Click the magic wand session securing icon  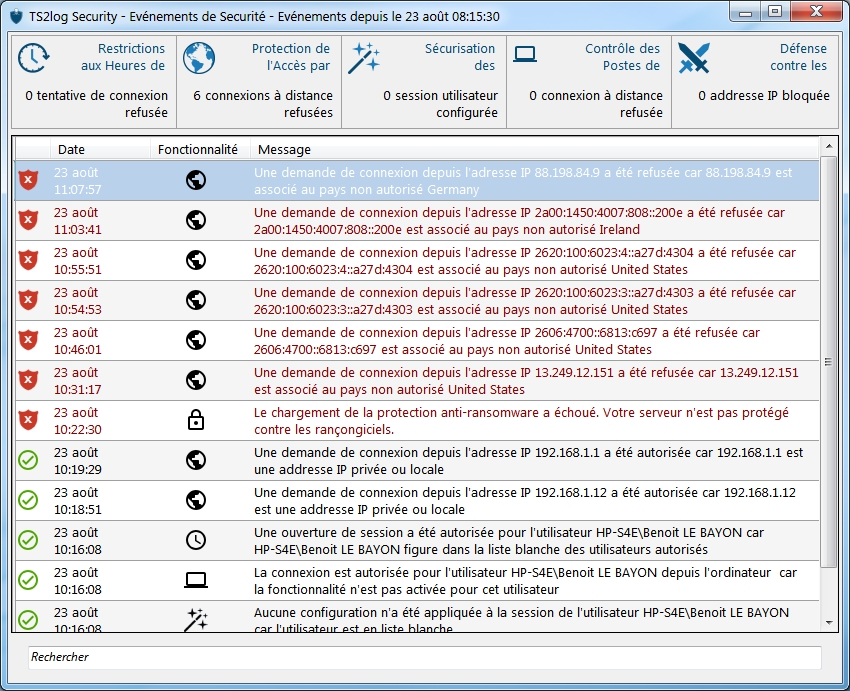click(x=364, y=57)
